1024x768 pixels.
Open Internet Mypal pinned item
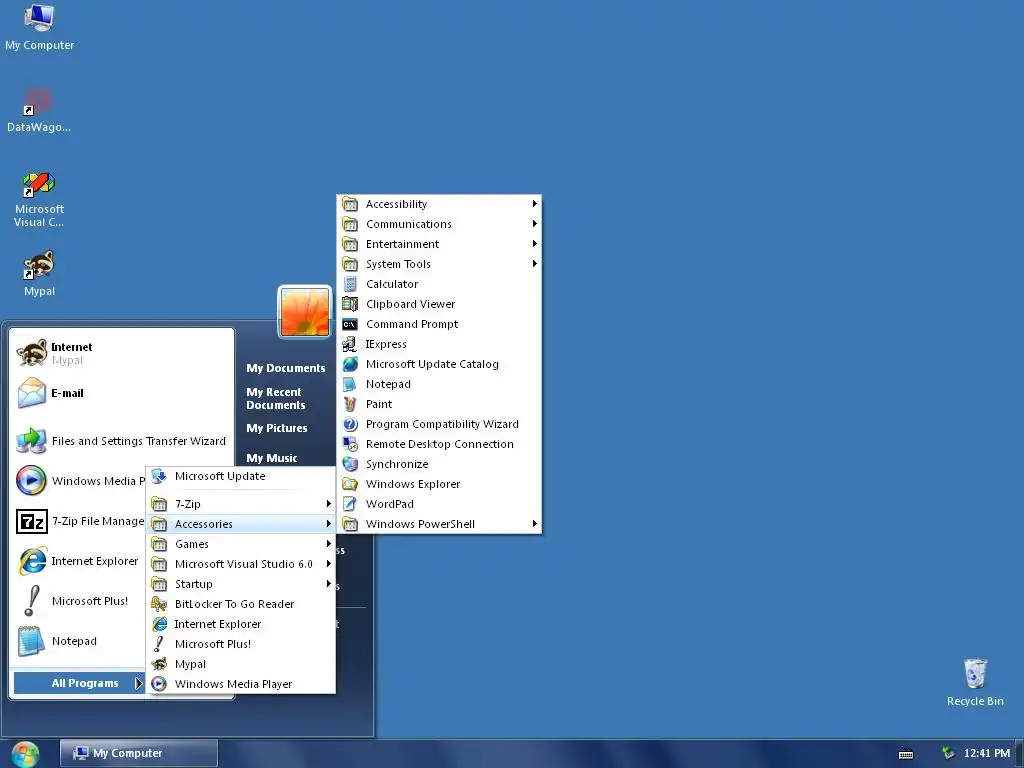(121, 353)
